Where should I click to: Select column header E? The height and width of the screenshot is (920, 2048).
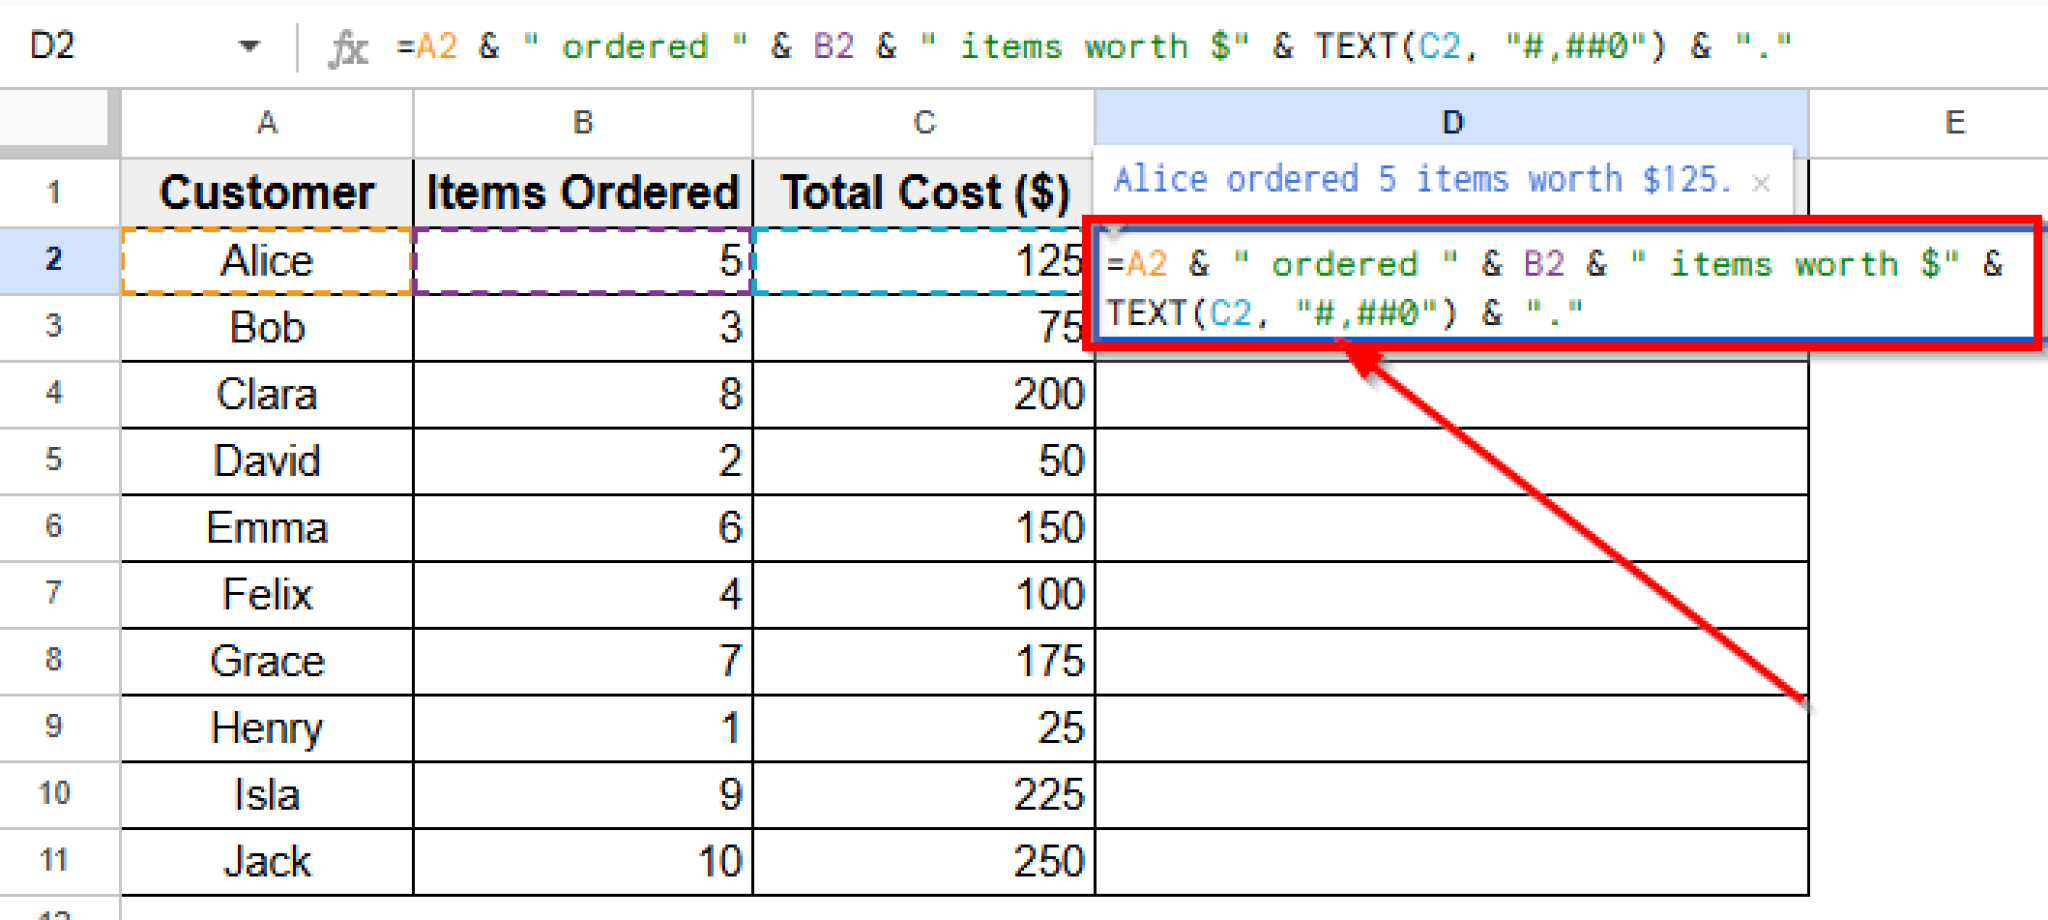click(1954, 122)
